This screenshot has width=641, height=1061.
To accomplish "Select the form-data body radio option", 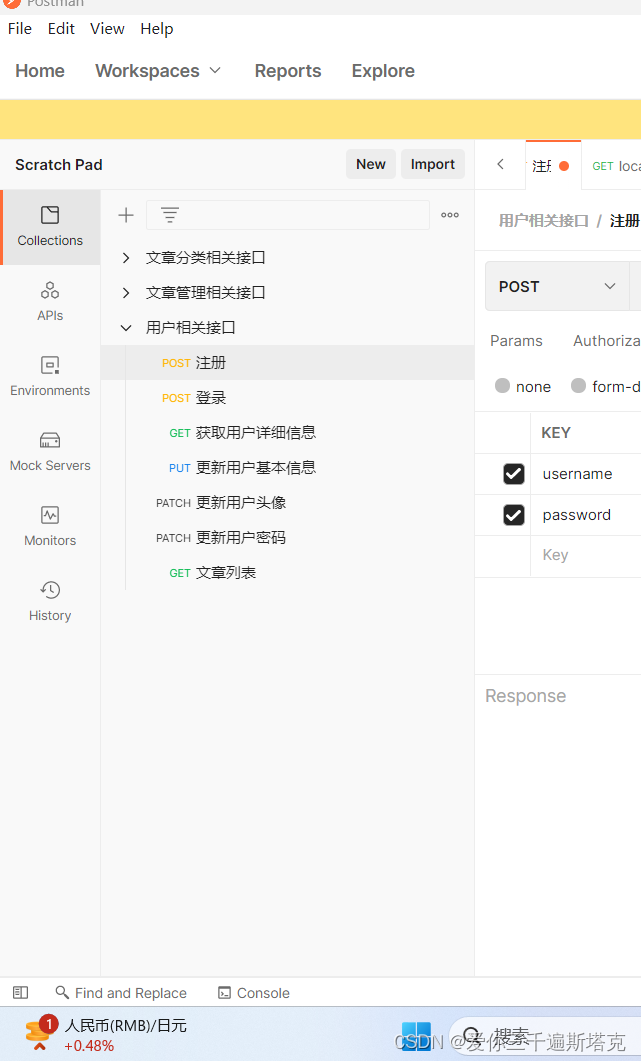I will 578,386.
